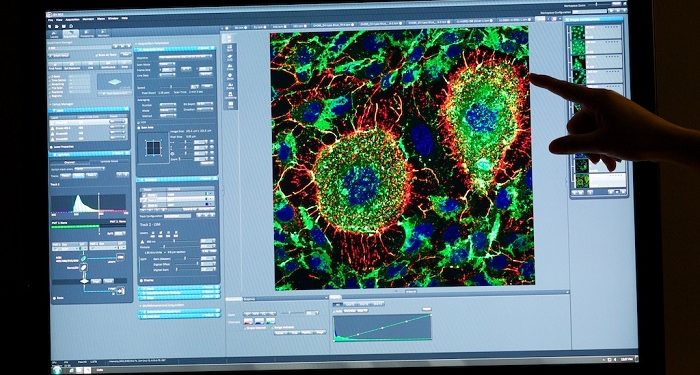700x375 pixels.
Task: Open the Windows Start button
Action: 57,370
